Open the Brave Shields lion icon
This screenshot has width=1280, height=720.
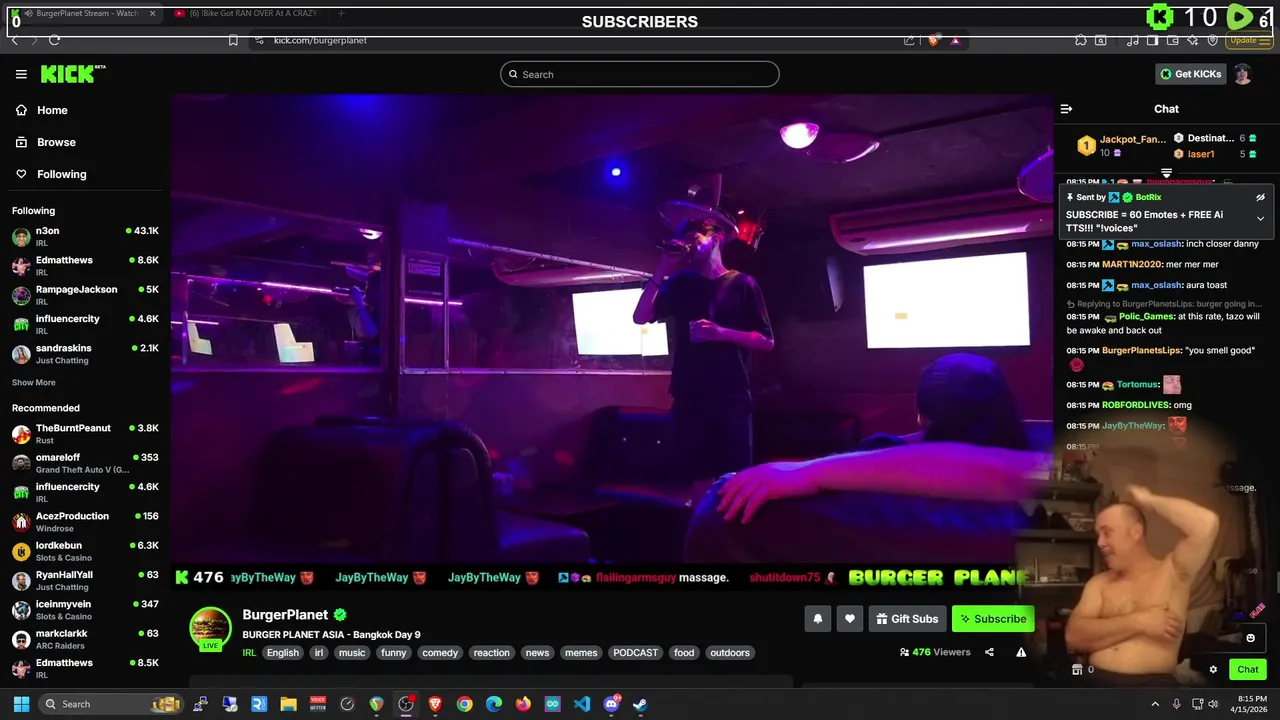[x=933, y=40]
